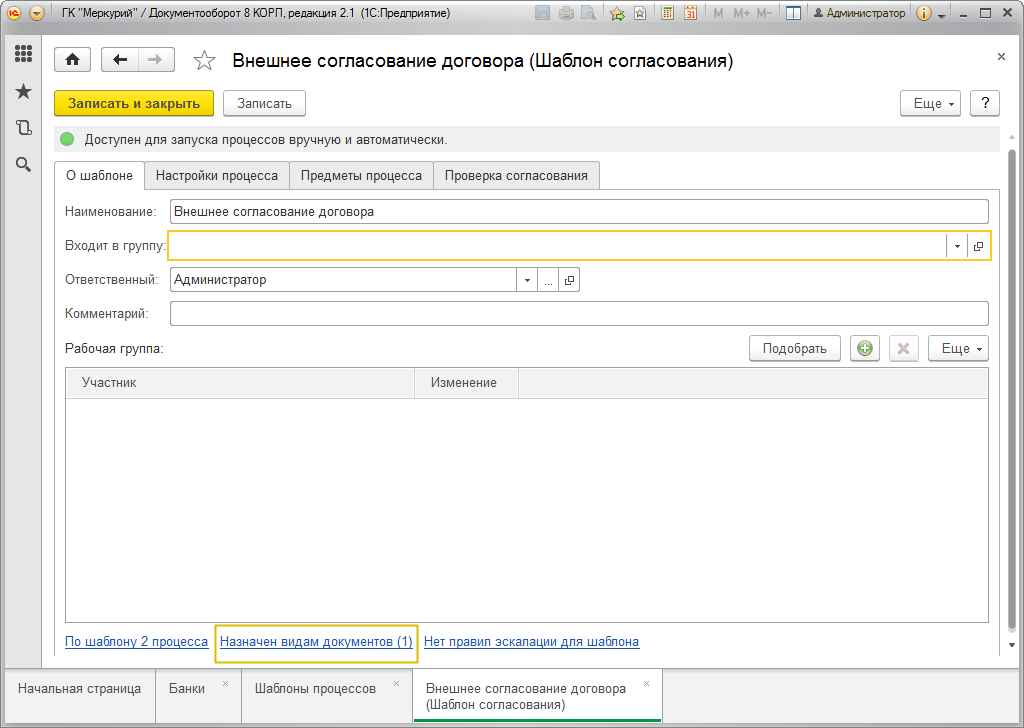Expand the Ответственный dropdown arrow

527,280
